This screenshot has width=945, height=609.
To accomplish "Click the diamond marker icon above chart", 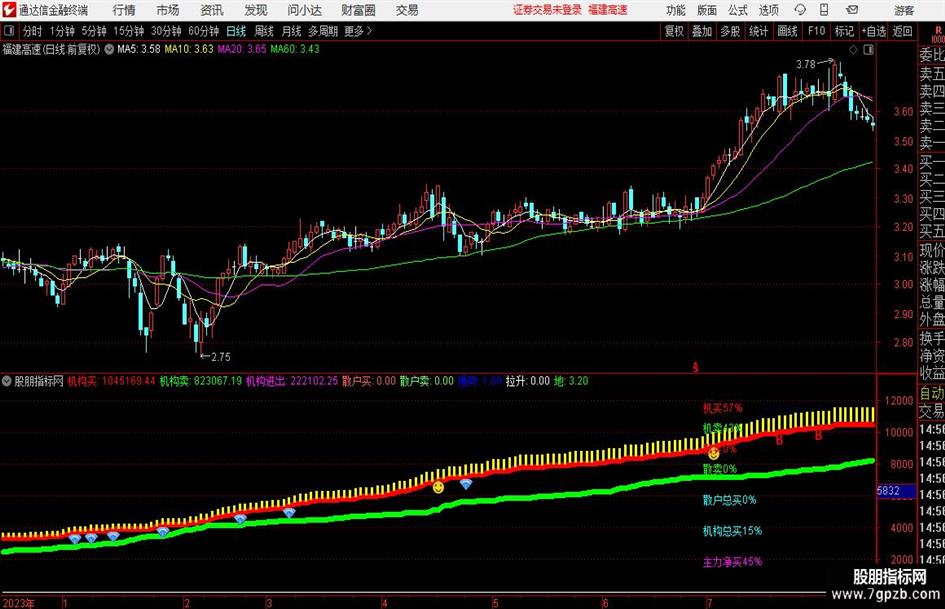I will point(853,49).
